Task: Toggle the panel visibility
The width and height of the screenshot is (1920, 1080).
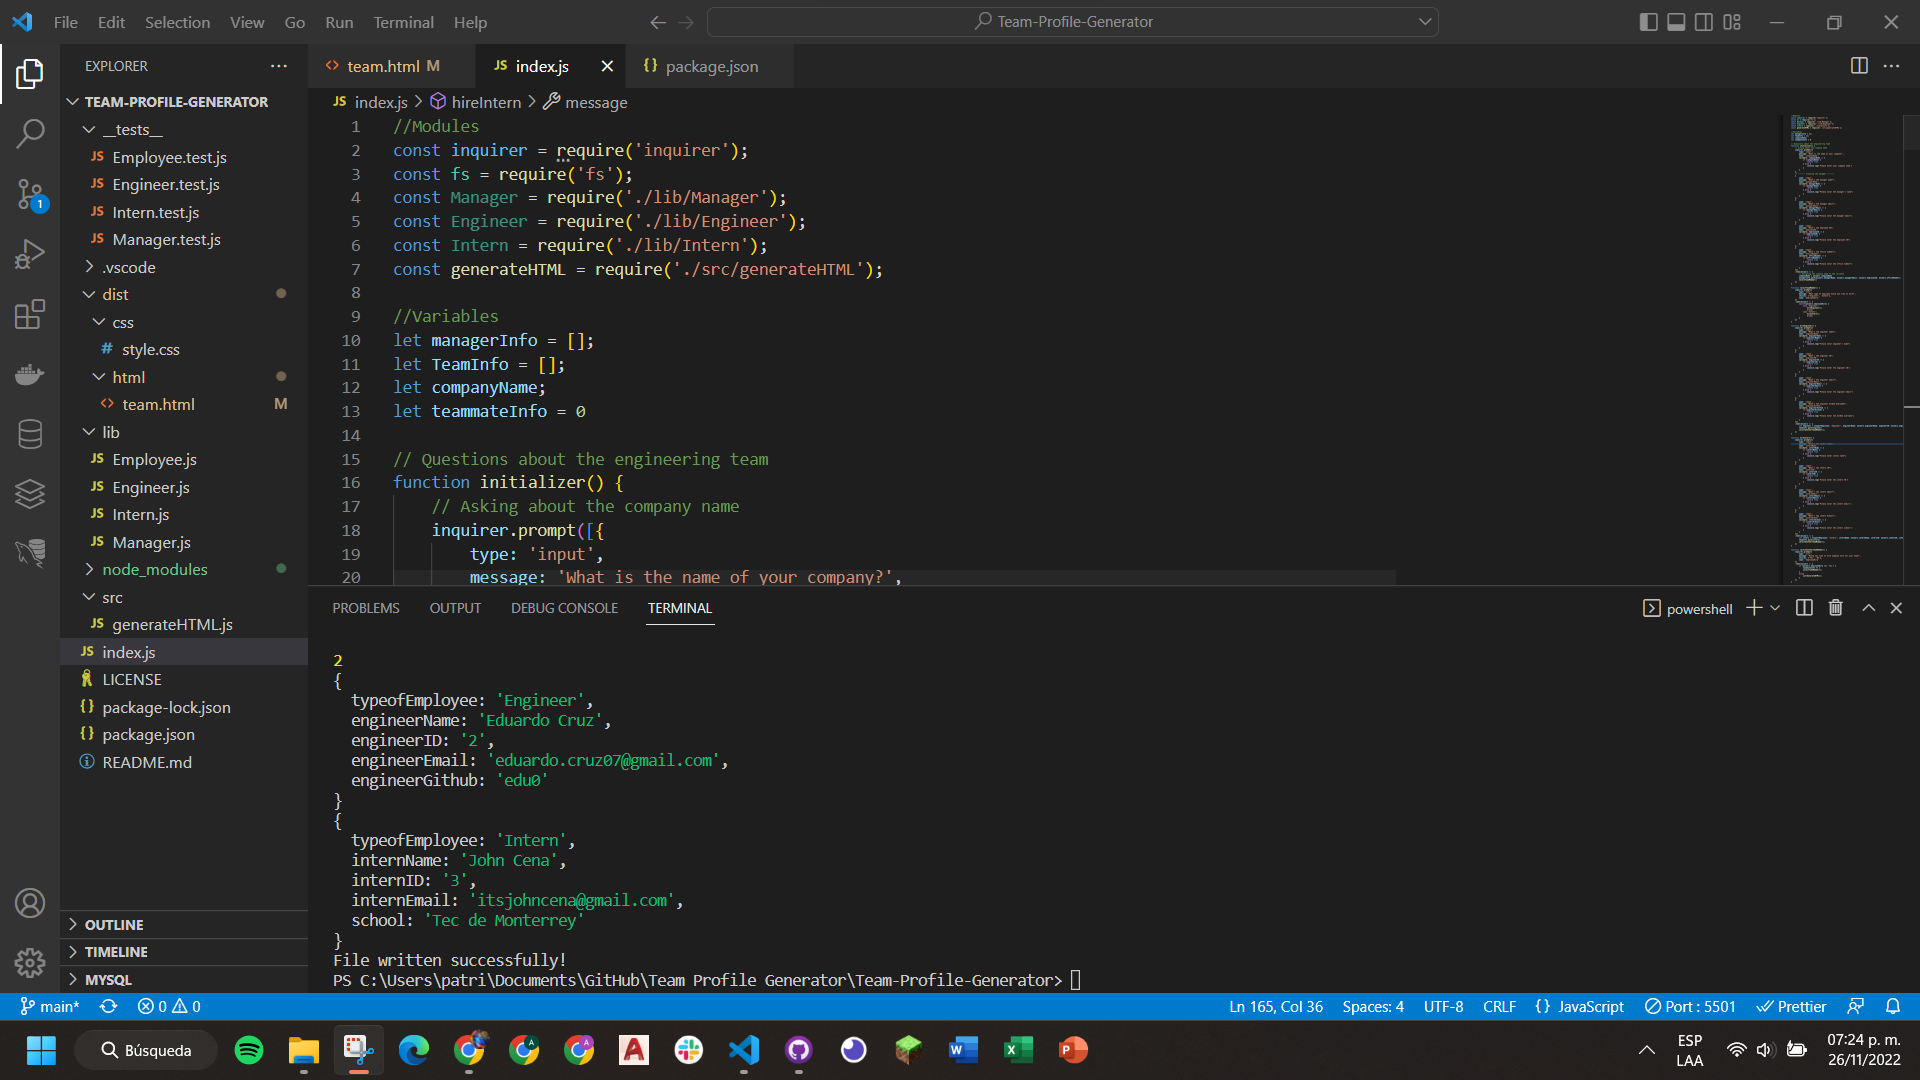Action: (1676, 22)
